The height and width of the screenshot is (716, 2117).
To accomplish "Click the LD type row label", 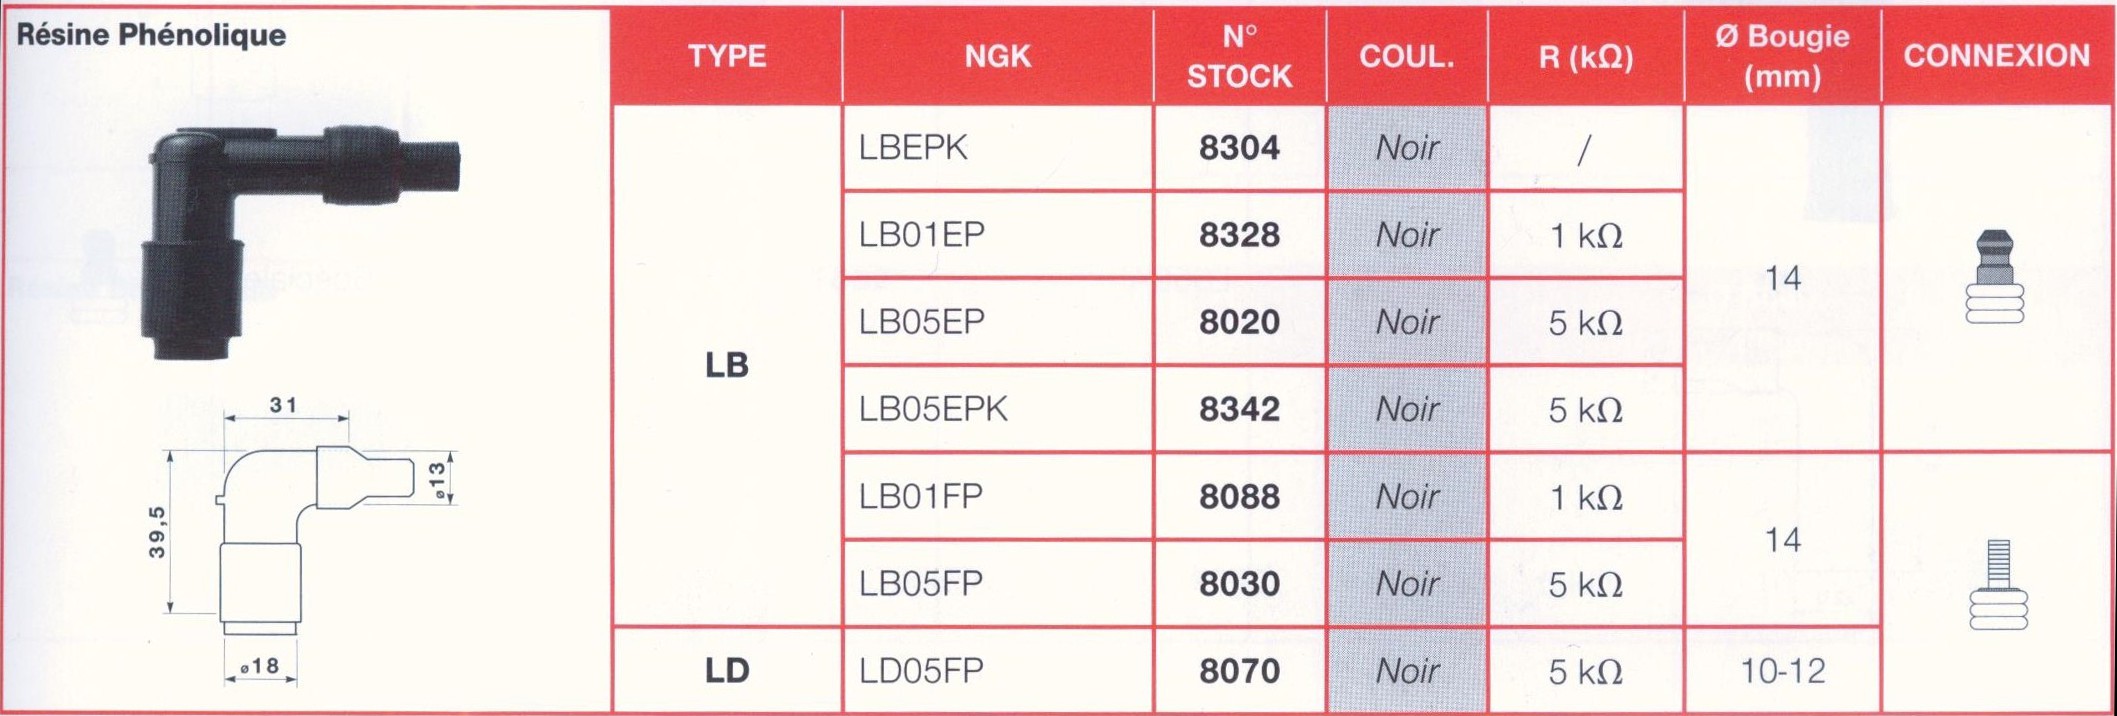I will [727, 670].
